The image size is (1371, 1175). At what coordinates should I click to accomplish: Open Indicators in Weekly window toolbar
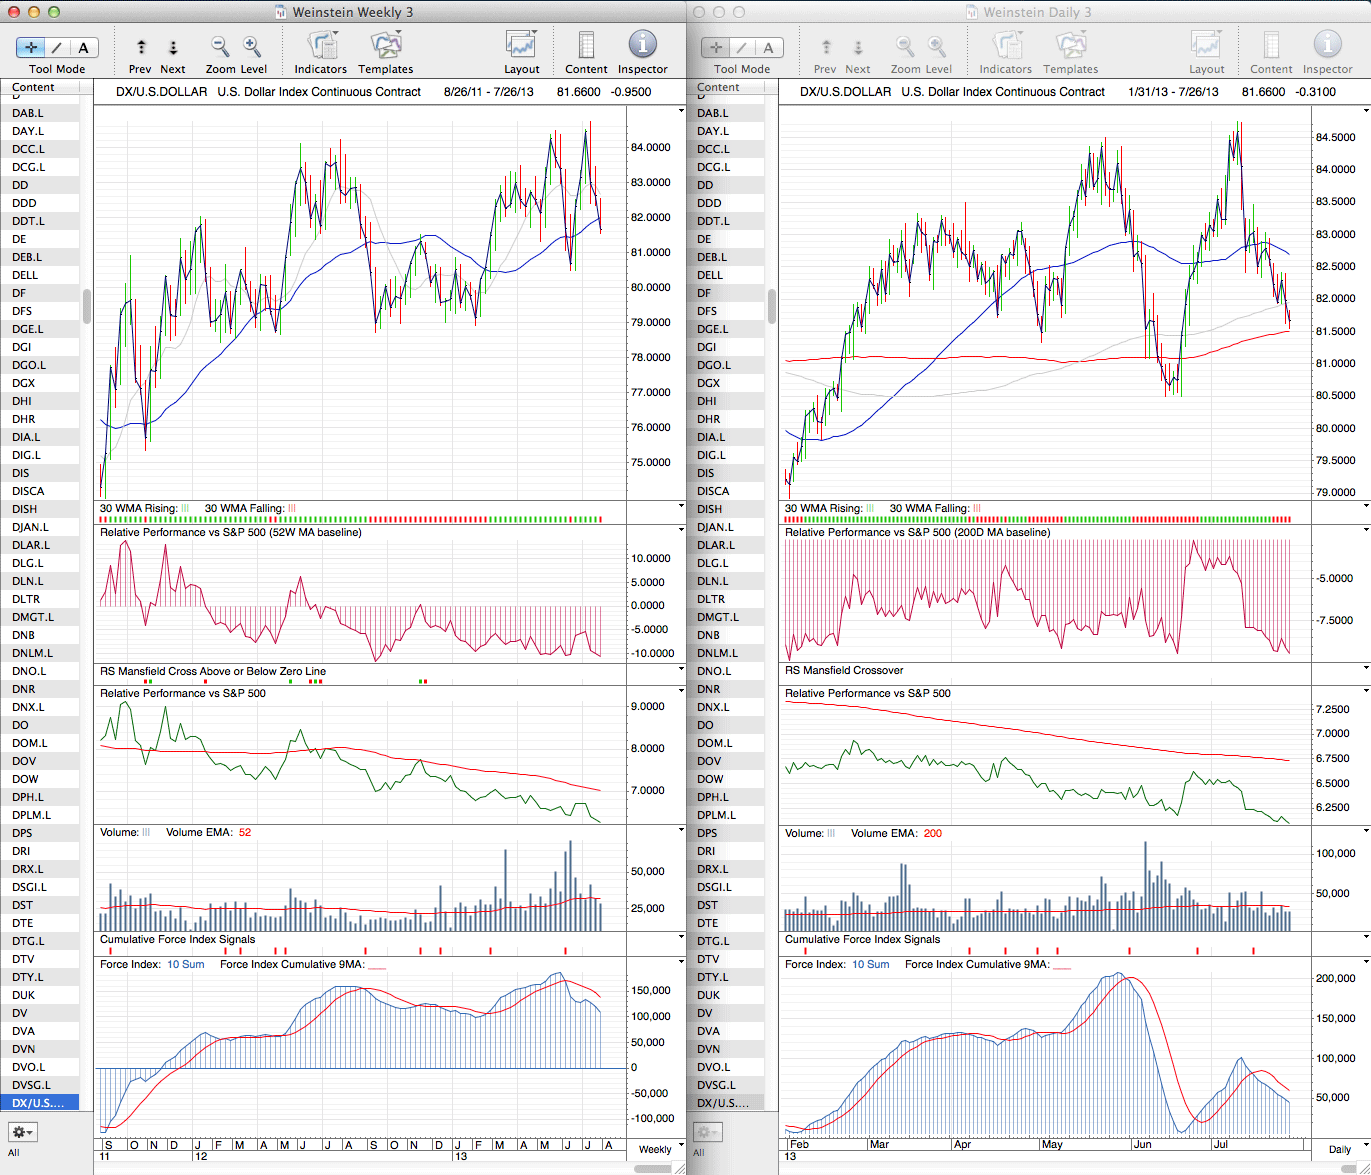321,46
